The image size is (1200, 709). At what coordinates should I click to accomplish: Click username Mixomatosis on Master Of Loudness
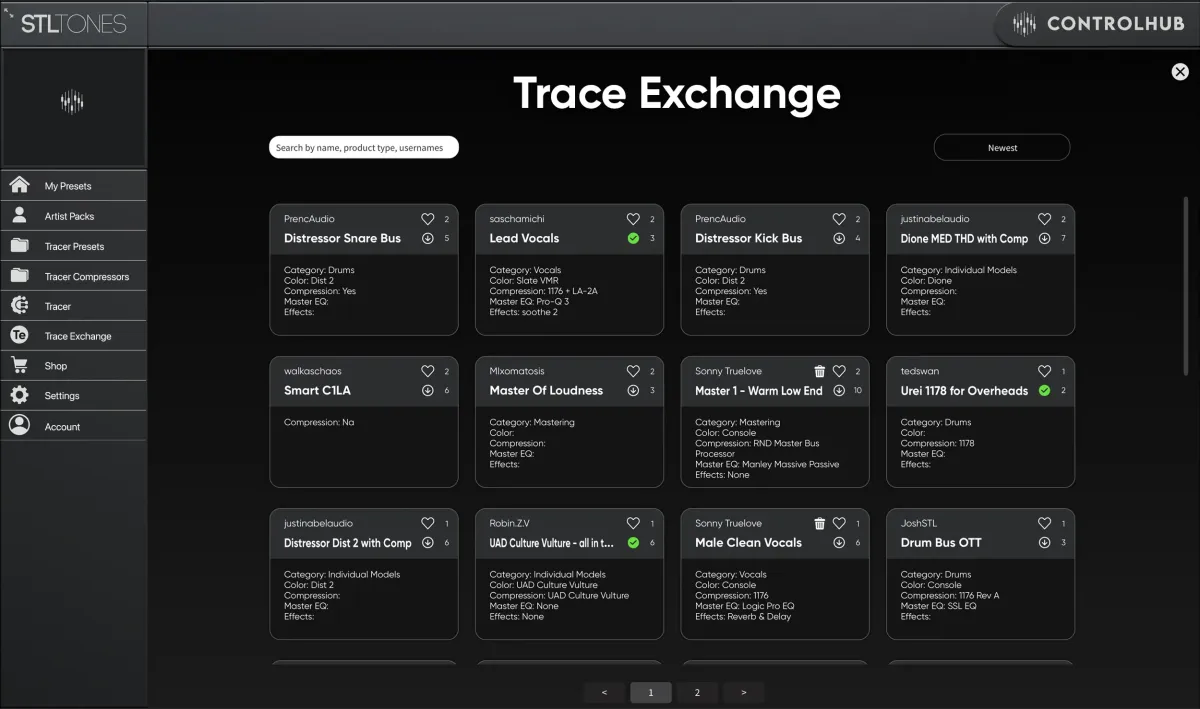517,371
